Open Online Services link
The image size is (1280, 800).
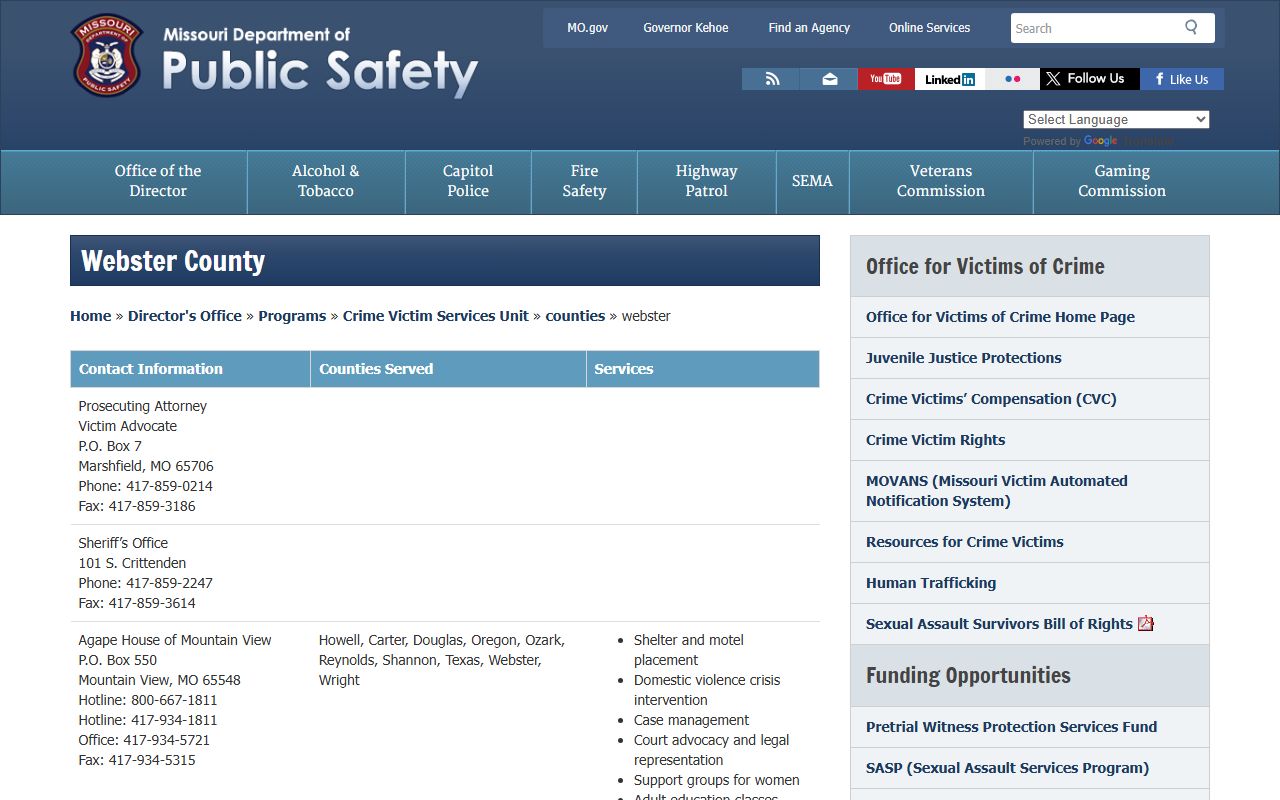930,28
